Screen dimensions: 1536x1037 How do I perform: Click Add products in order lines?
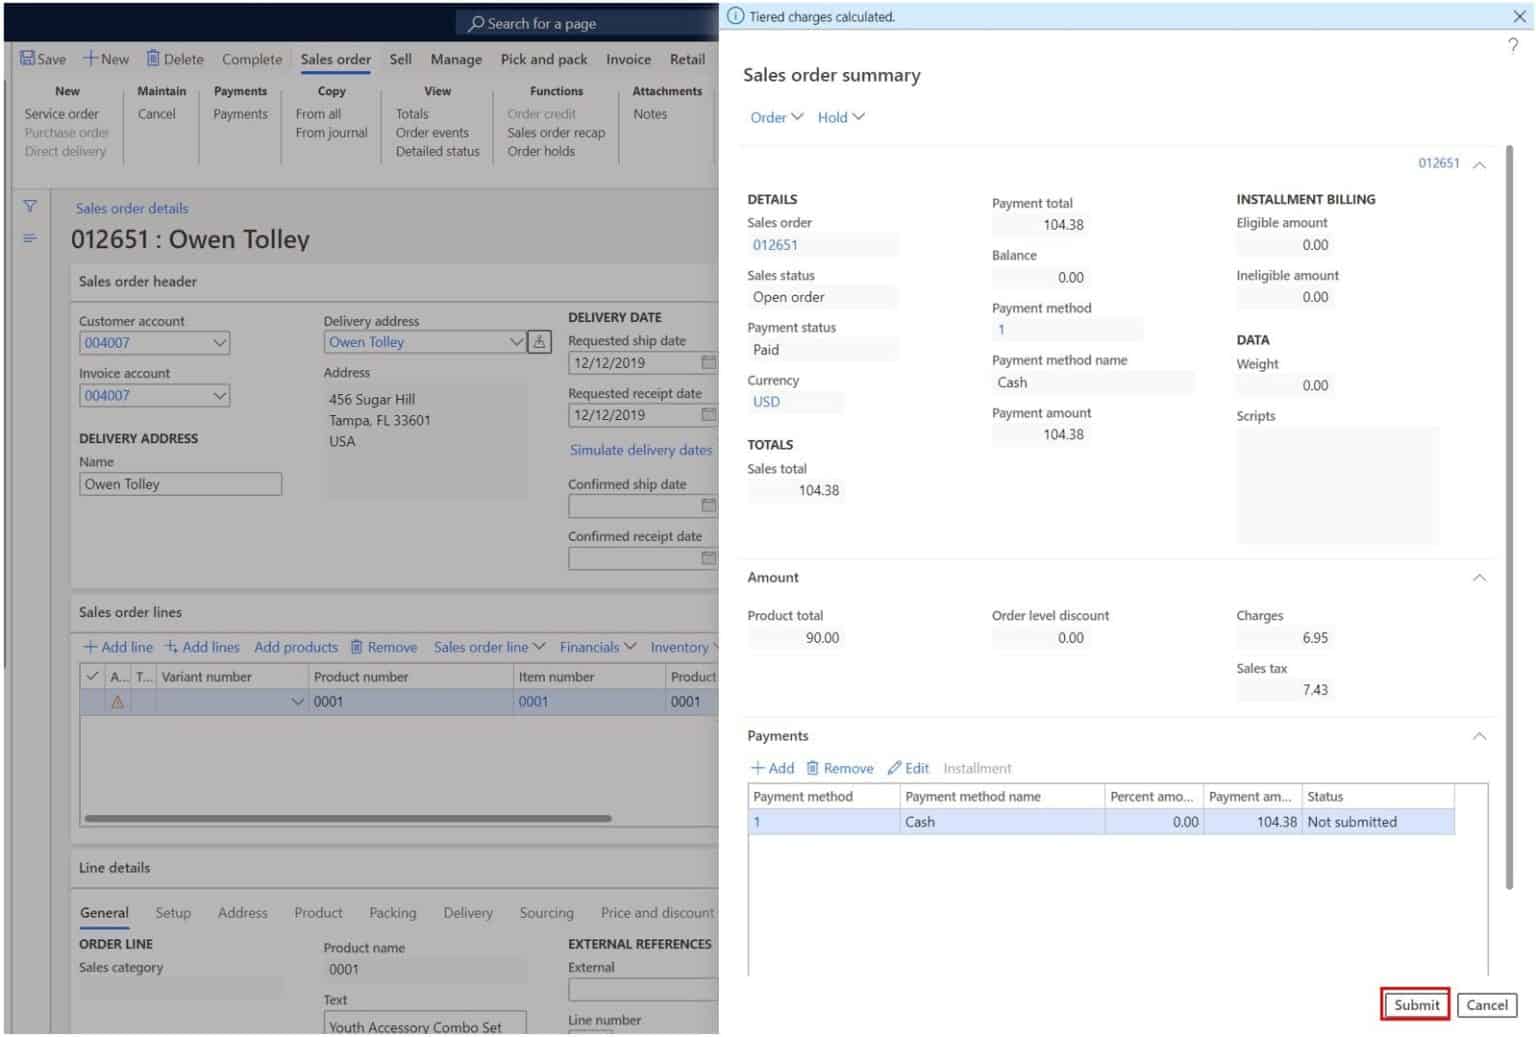pos(296,647)
